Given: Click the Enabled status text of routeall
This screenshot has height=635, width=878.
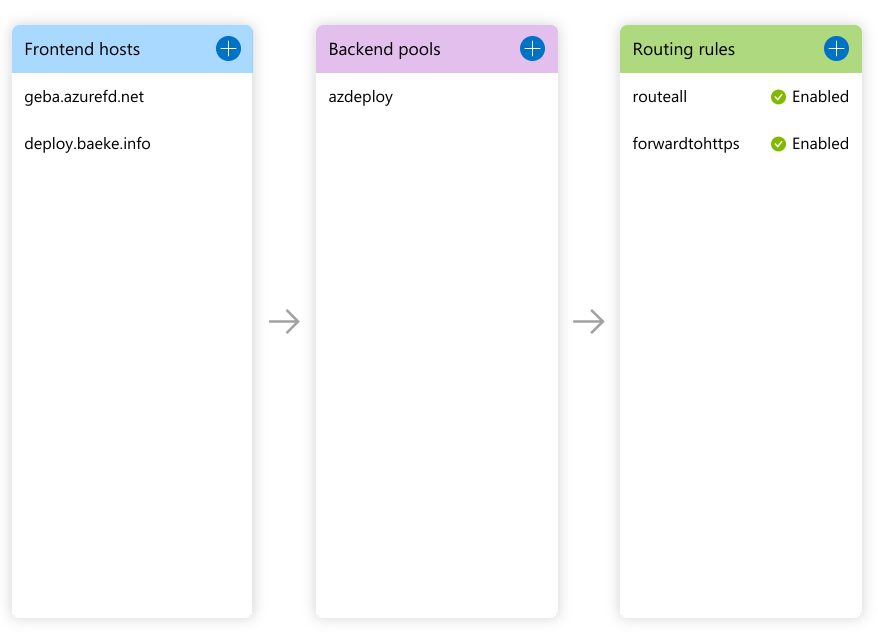Looking at the screenshot, I should 820,97.
